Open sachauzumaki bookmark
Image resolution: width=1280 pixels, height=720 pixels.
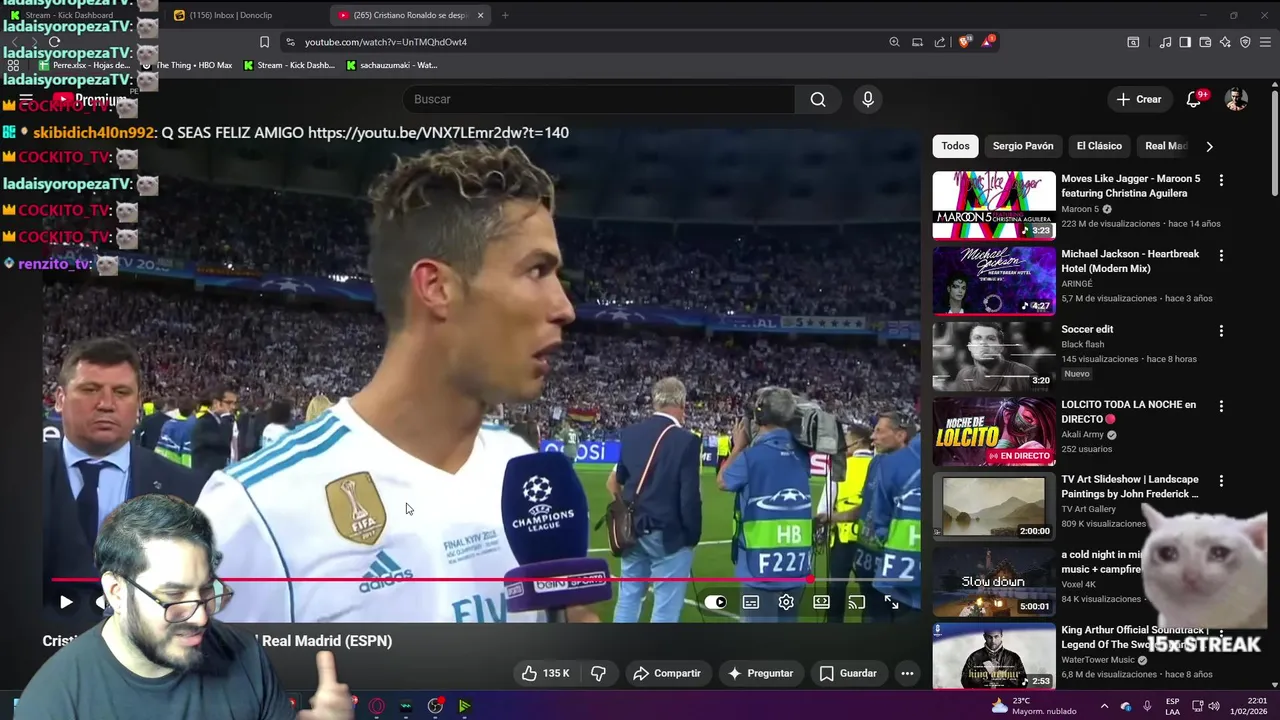(x=392, y=65)
